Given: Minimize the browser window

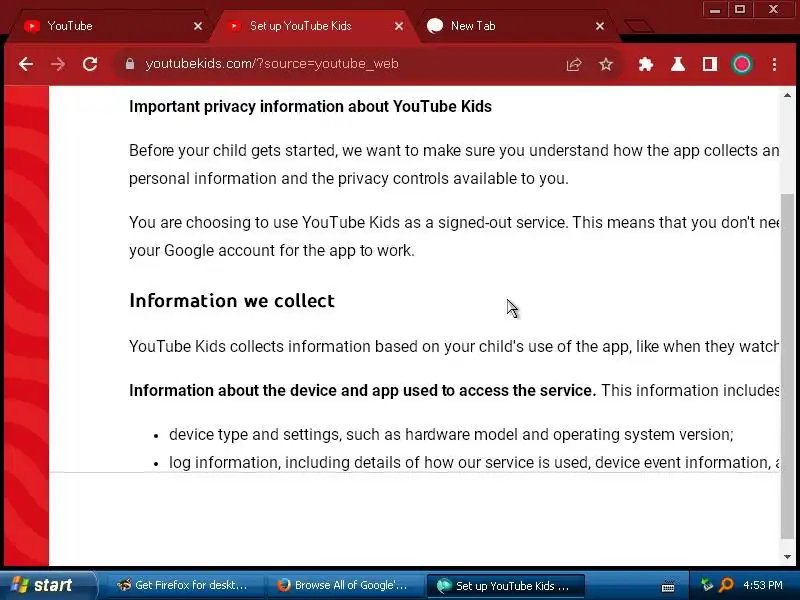Looking at the screenshot, I should pos(715,10).
